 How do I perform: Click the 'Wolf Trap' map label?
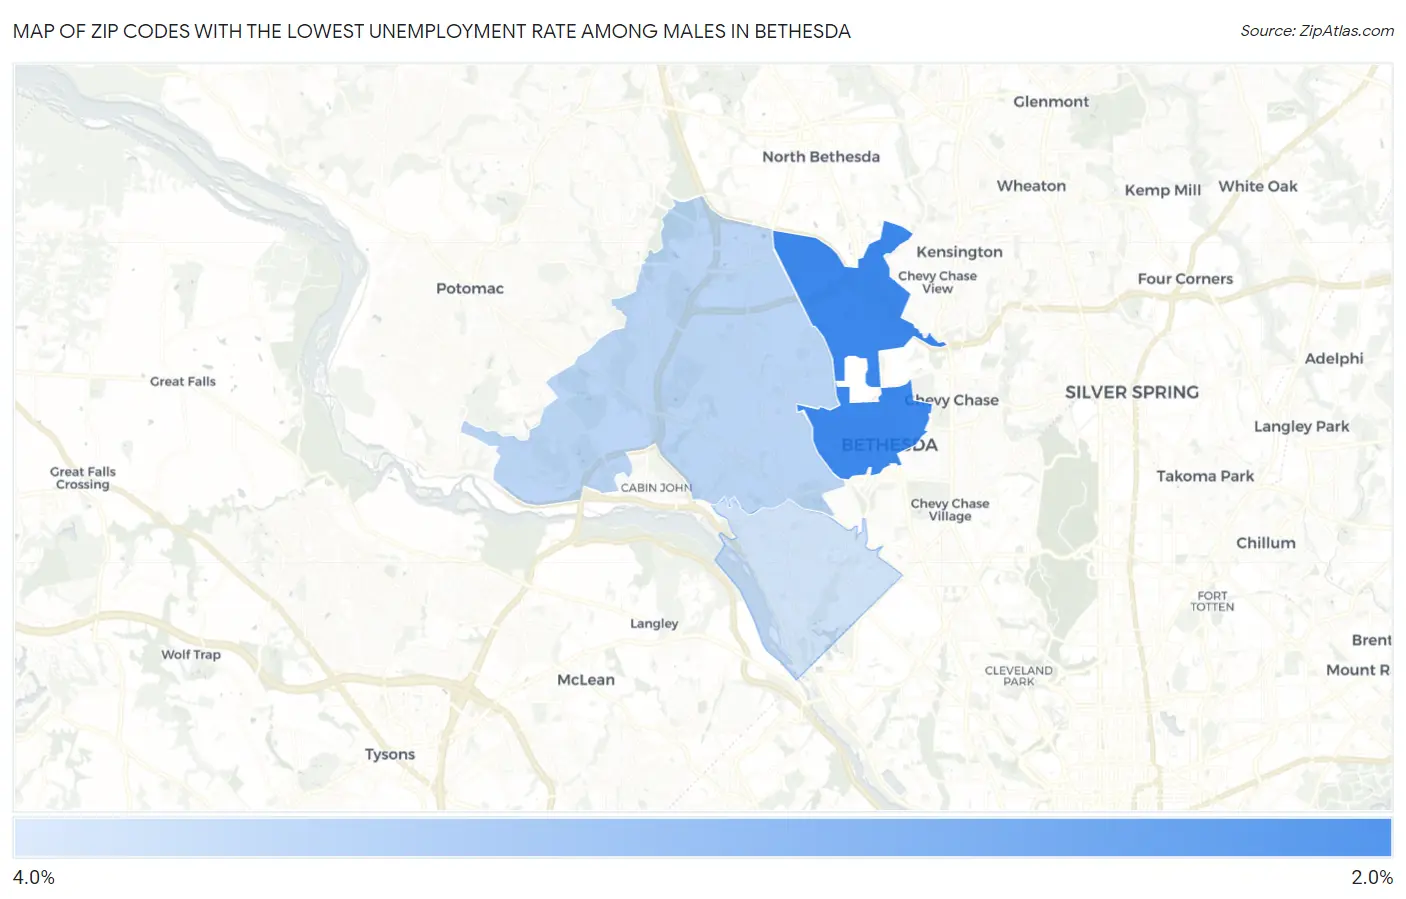[x=191, y=654]
